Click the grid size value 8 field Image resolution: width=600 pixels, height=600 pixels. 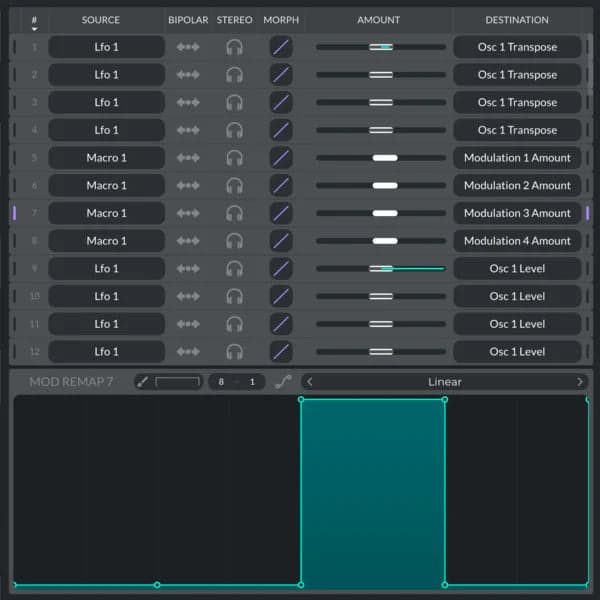(221, 382)
